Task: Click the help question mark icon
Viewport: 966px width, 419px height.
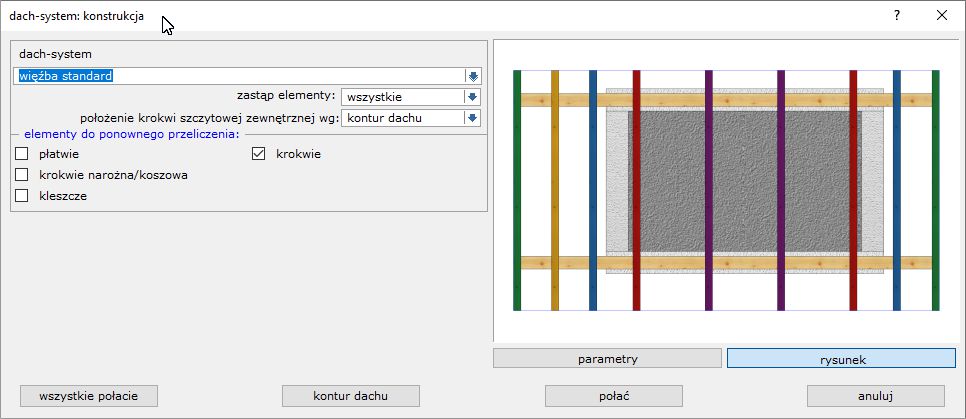Action: pyautogui.click(x=897, y=15)
